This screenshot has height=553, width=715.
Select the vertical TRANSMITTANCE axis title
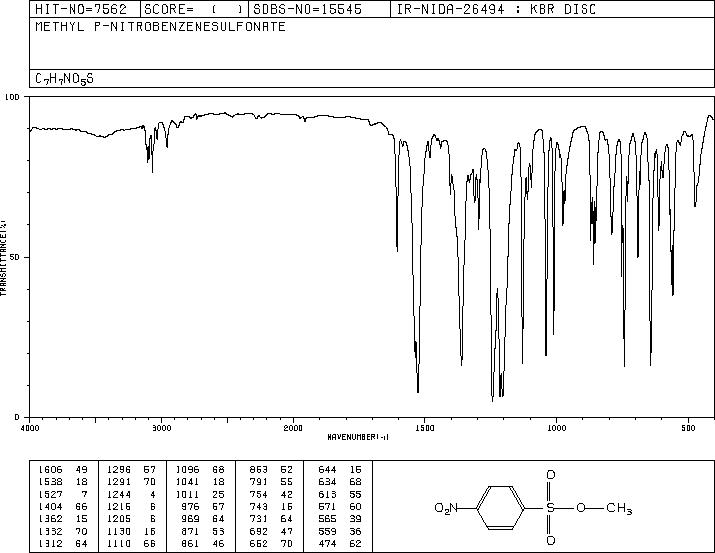[3, 258]
